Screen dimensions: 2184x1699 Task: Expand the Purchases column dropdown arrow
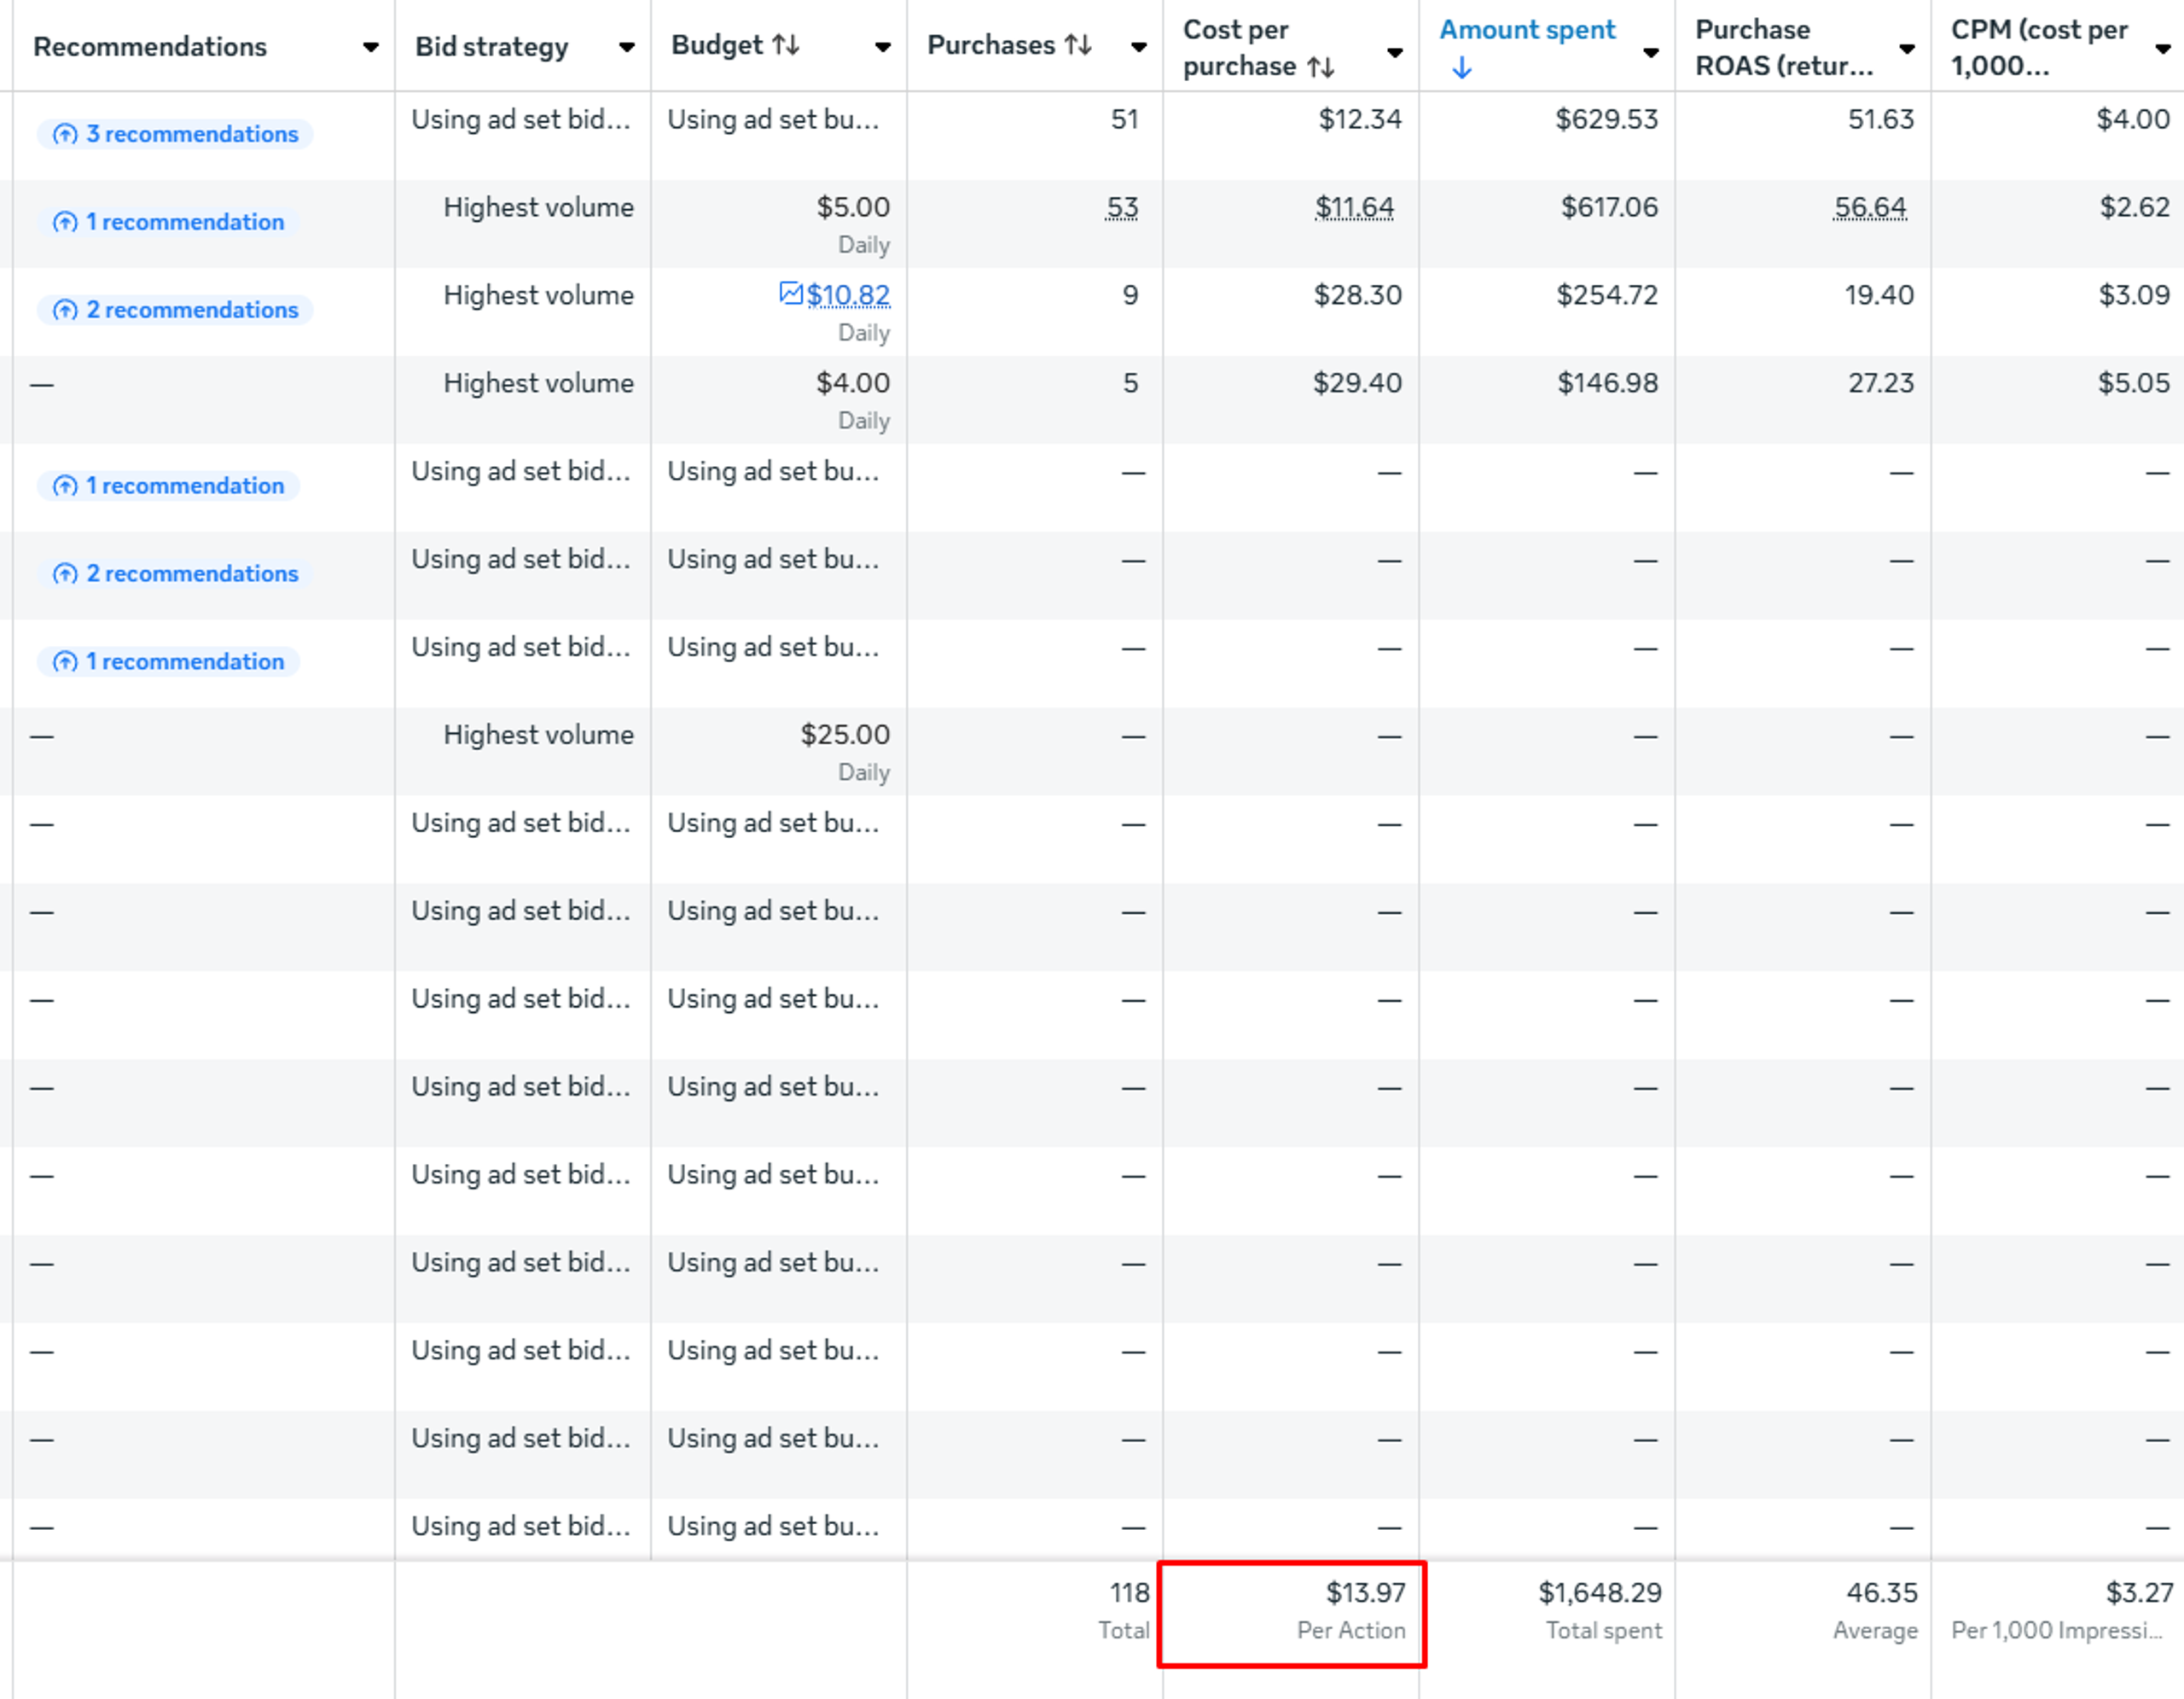[1138, 47]
